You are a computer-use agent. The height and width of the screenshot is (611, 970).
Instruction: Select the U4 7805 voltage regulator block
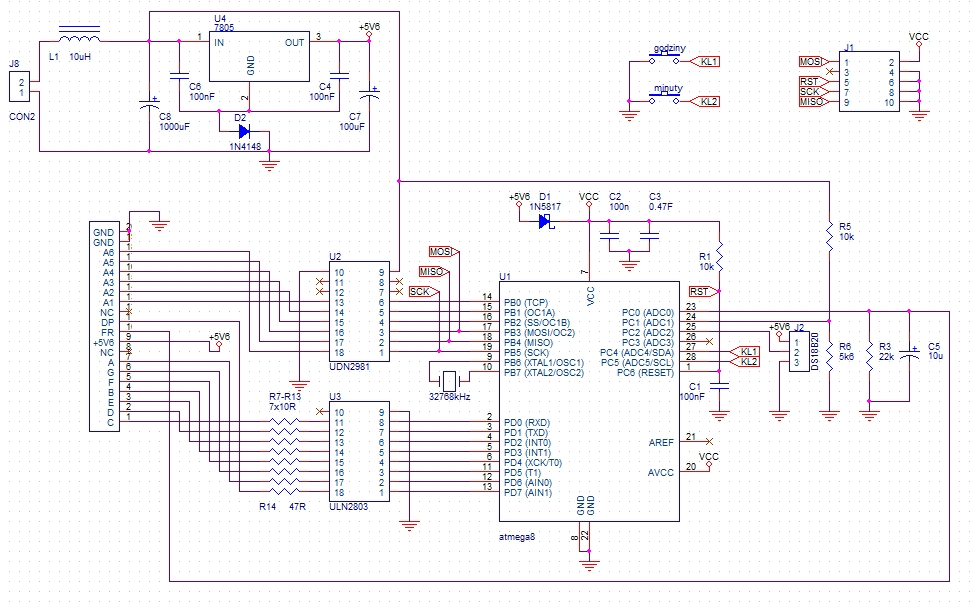point(259,56)
